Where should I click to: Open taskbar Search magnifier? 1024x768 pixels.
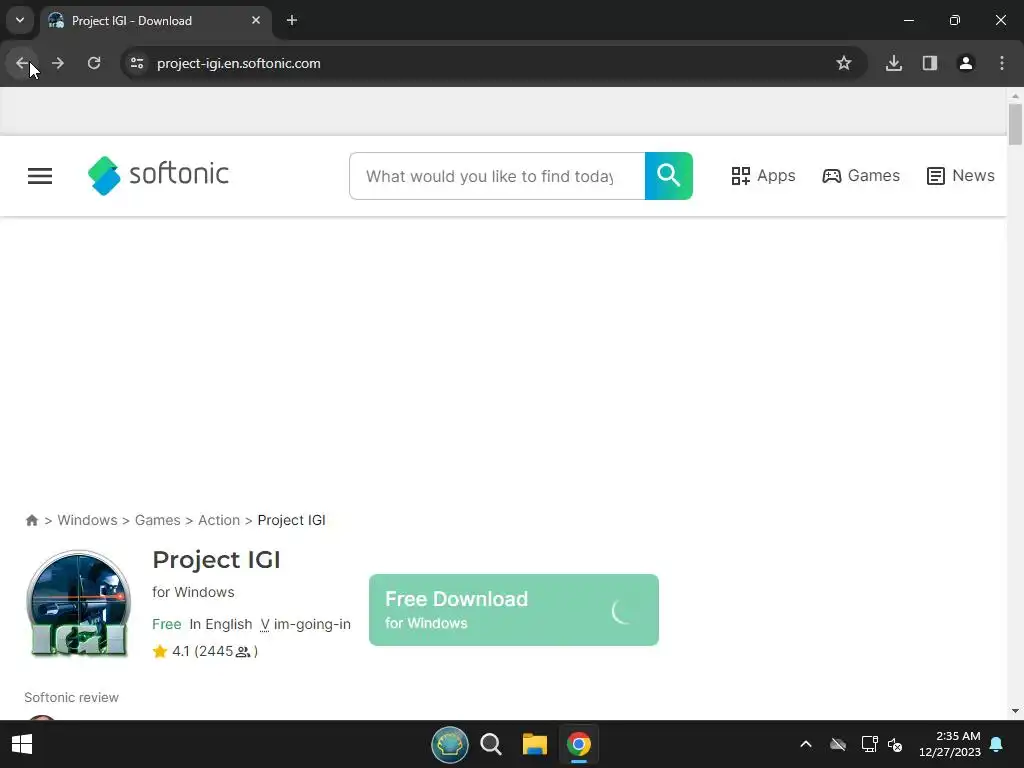coord(491,744)
